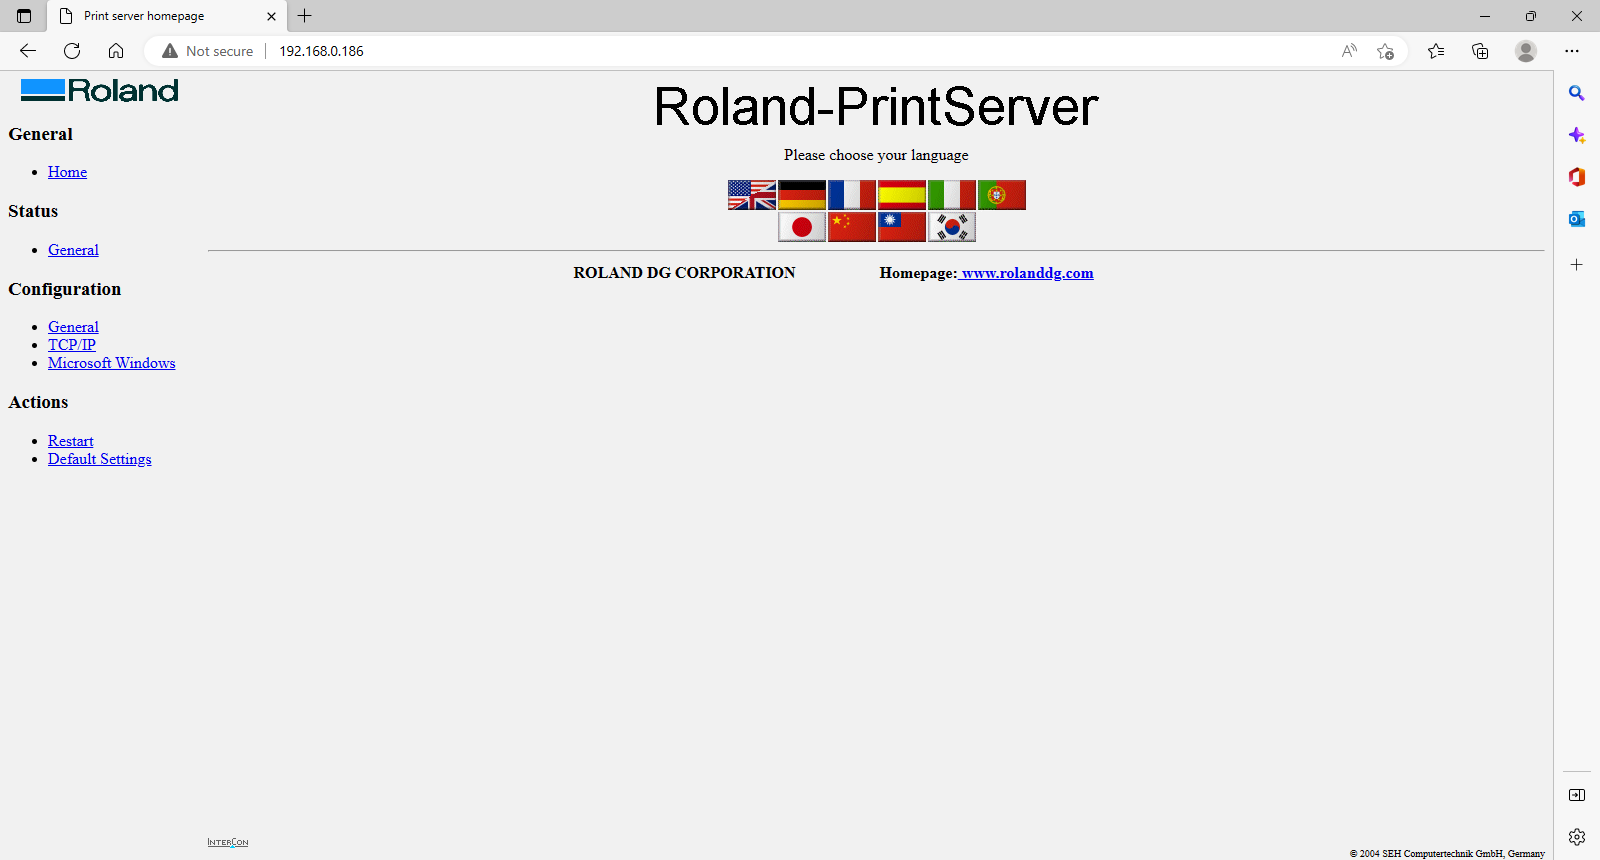Open browser Collections
Screen dimensions: 1600x860
(x=1480, y=51)
